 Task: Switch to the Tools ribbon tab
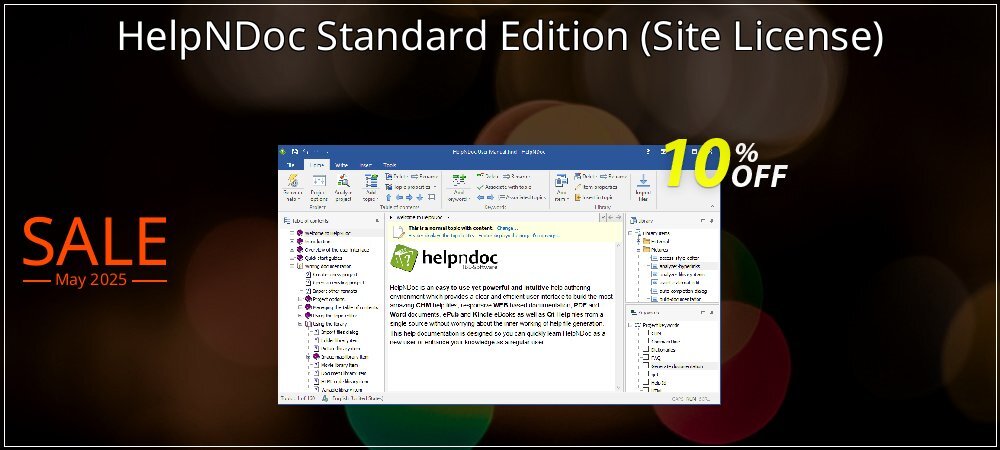coord(389,164)
